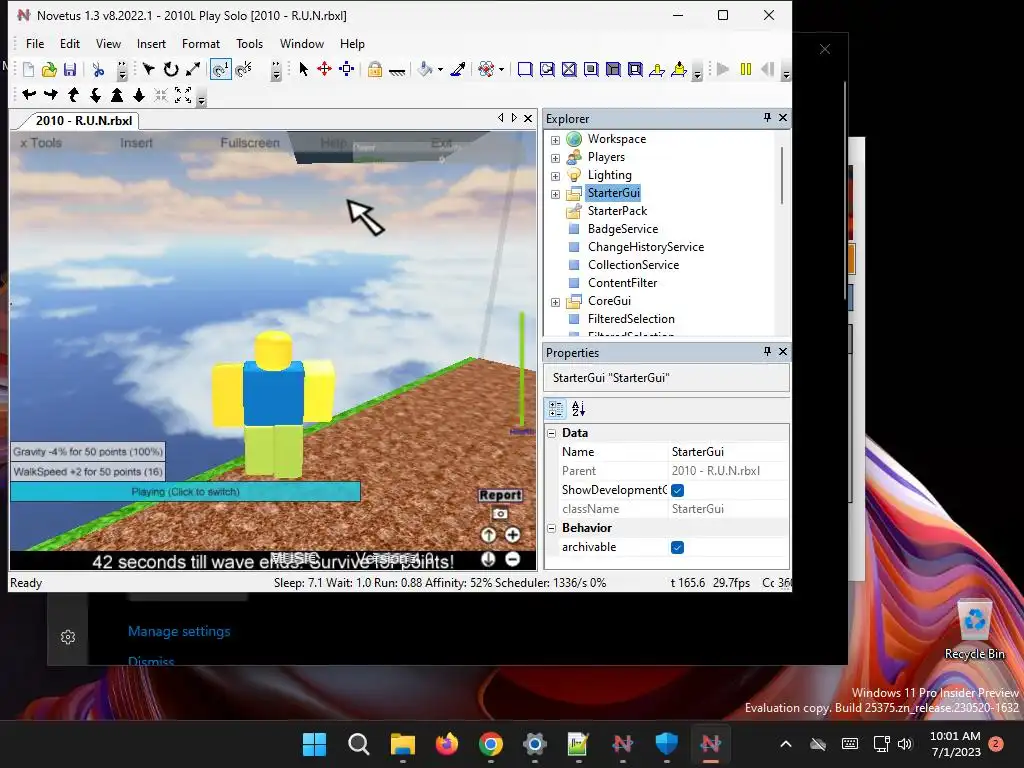Click the Name property value field
The height and width of the screenshot is (768, 1024).
click(728, 452)
